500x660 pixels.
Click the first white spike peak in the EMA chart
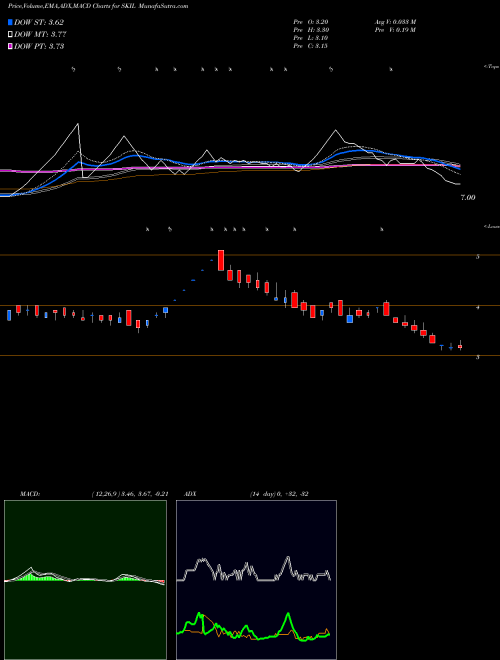tap(78, 124)
